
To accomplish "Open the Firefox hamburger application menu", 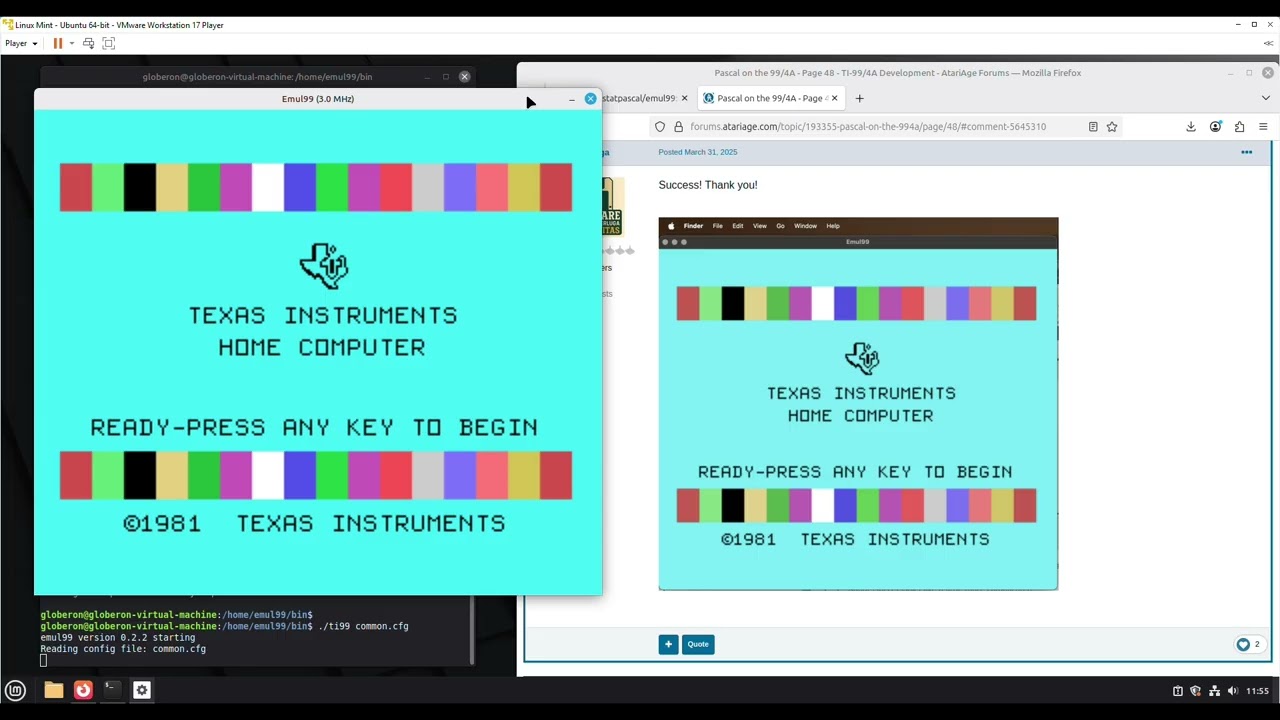I will pos(1263,127).
